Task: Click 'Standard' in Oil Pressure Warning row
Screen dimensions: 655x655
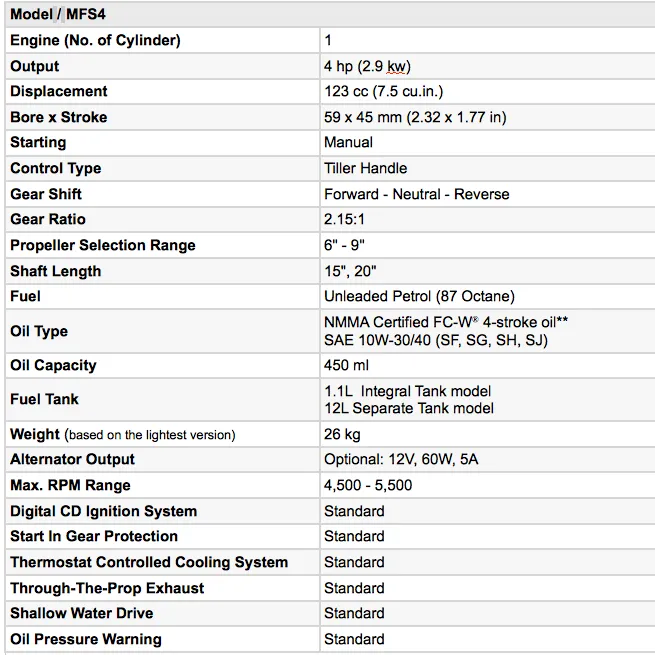Action: (354, 639)
